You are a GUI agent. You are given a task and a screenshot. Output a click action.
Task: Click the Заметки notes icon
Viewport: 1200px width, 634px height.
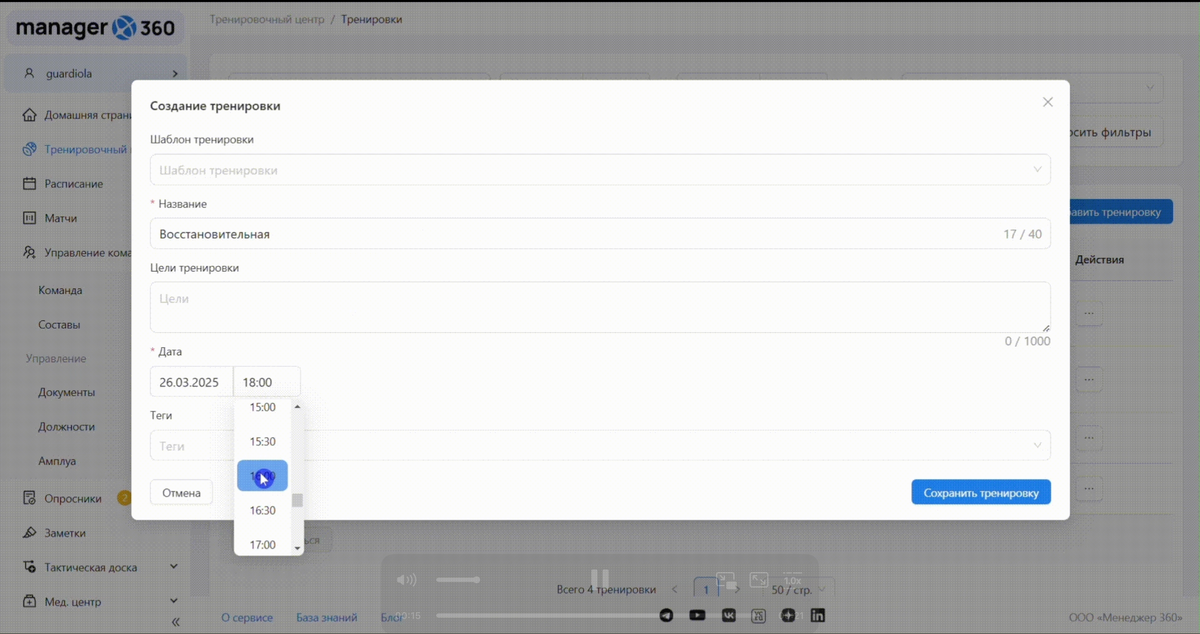(29, 533)
